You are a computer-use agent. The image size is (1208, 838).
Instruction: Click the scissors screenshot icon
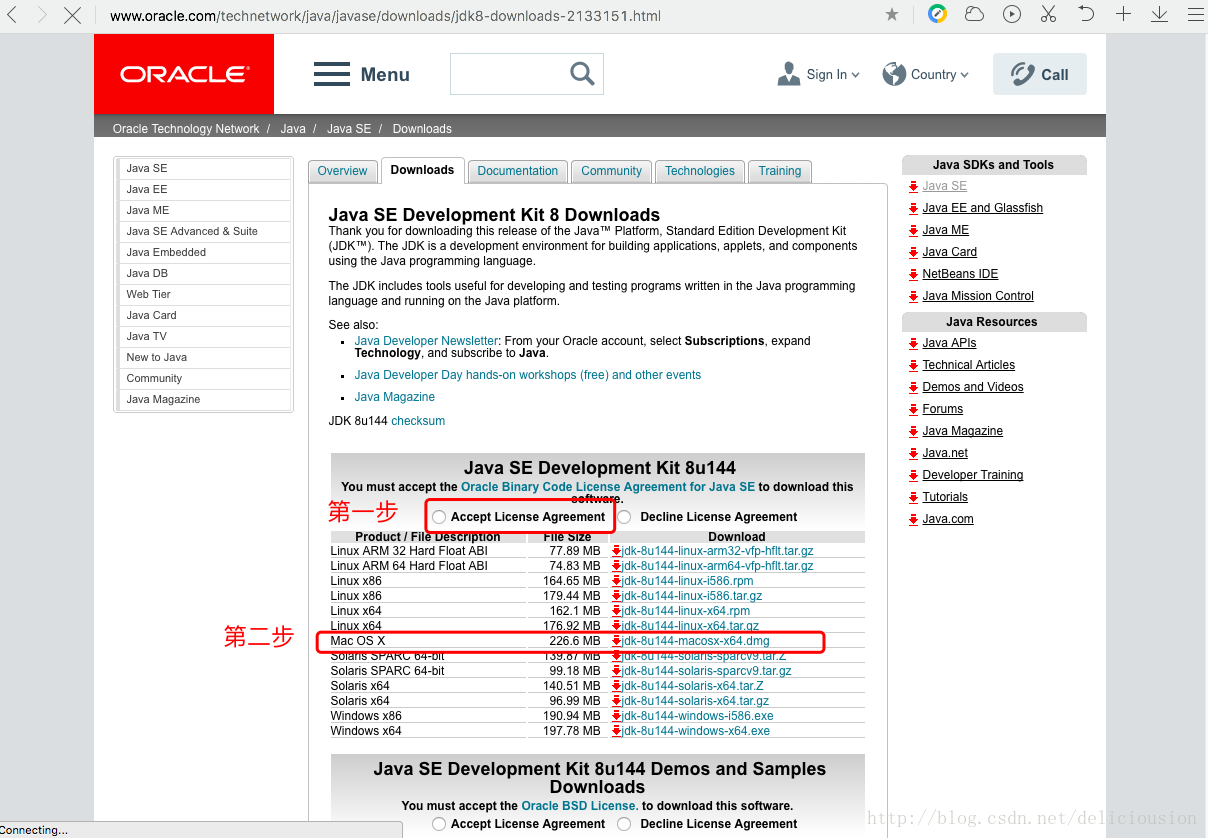coord(1048,14)
